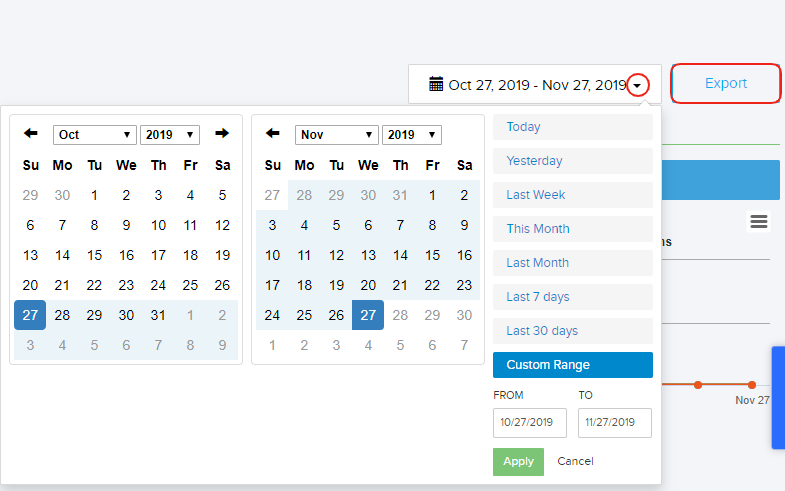Open the hamburger menu icon on the chart
This screenshot has height=491, width=785.
pos(759,221)
